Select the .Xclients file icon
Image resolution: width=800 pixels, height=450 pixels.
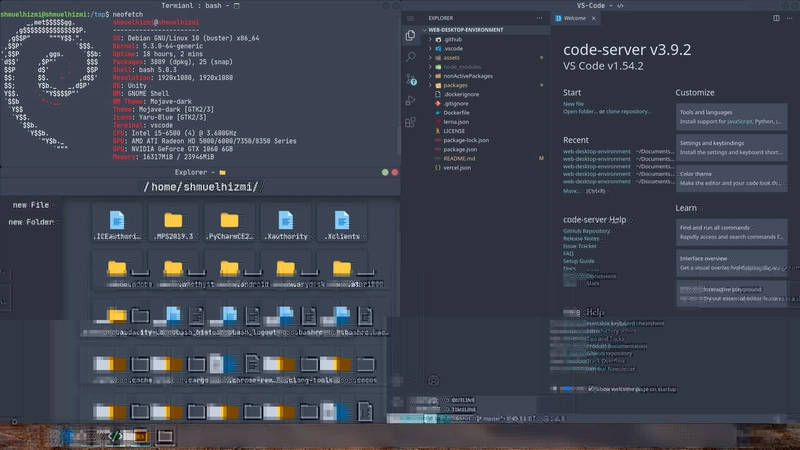point(342,221)
